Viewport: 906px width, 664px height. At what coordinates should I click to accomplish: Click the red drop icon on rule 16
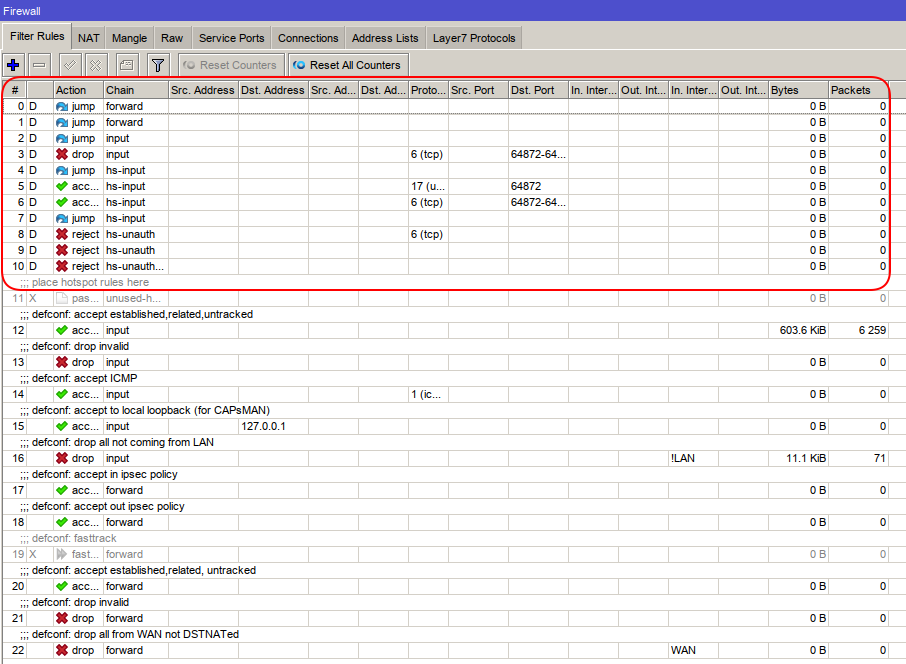coord(62,458)
